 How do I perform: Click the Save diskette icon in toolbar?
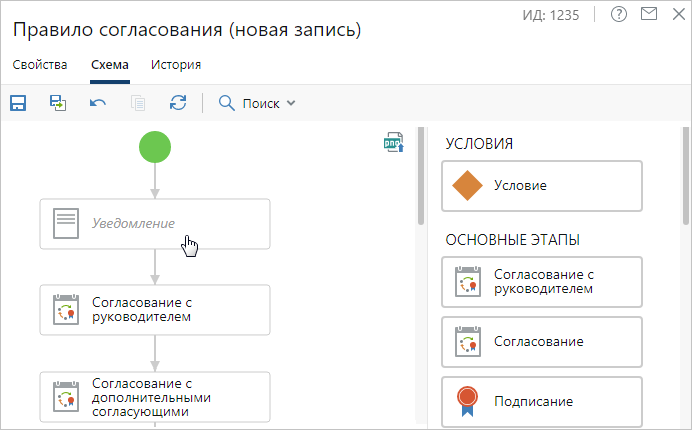pyautogui.click(x=18, y=103)
